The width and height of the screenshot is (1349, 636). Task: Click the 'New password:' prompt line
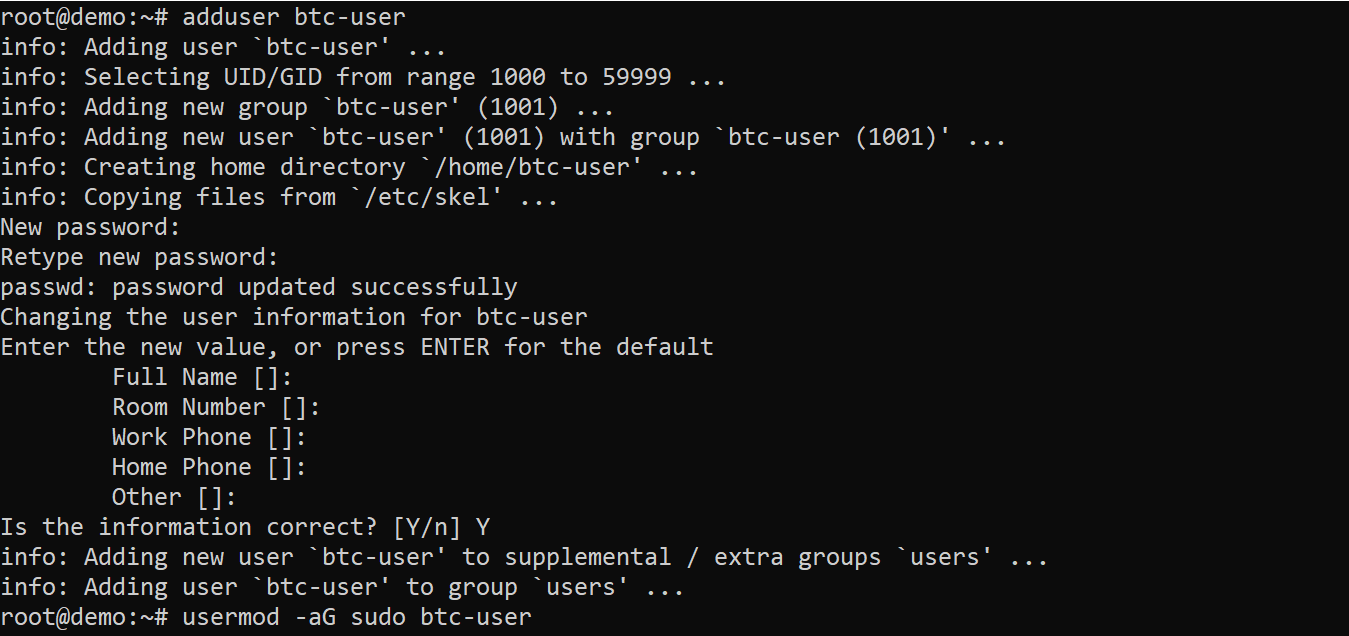pyautogui.click(x=90, y=227)
